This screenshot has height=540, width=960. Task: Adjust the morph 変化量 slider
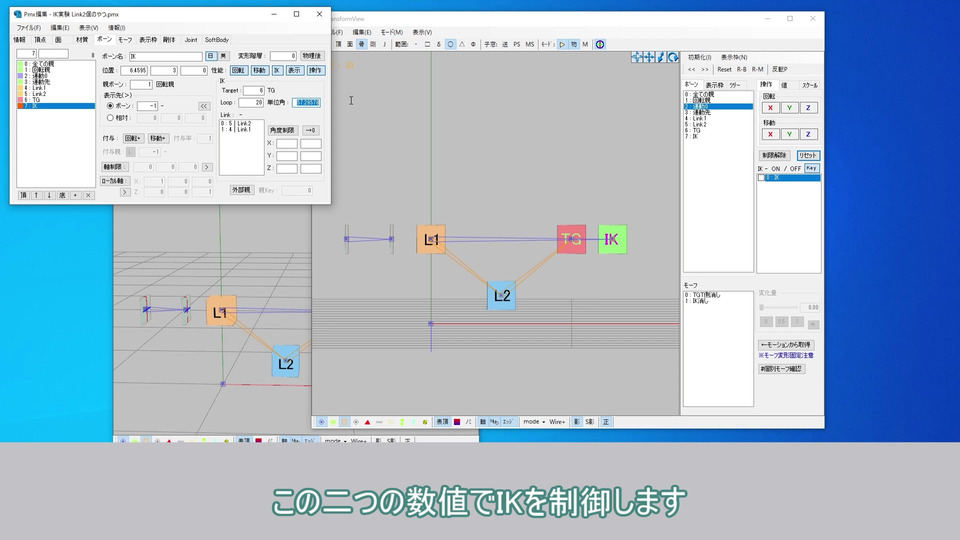click(x=779, y=307)
